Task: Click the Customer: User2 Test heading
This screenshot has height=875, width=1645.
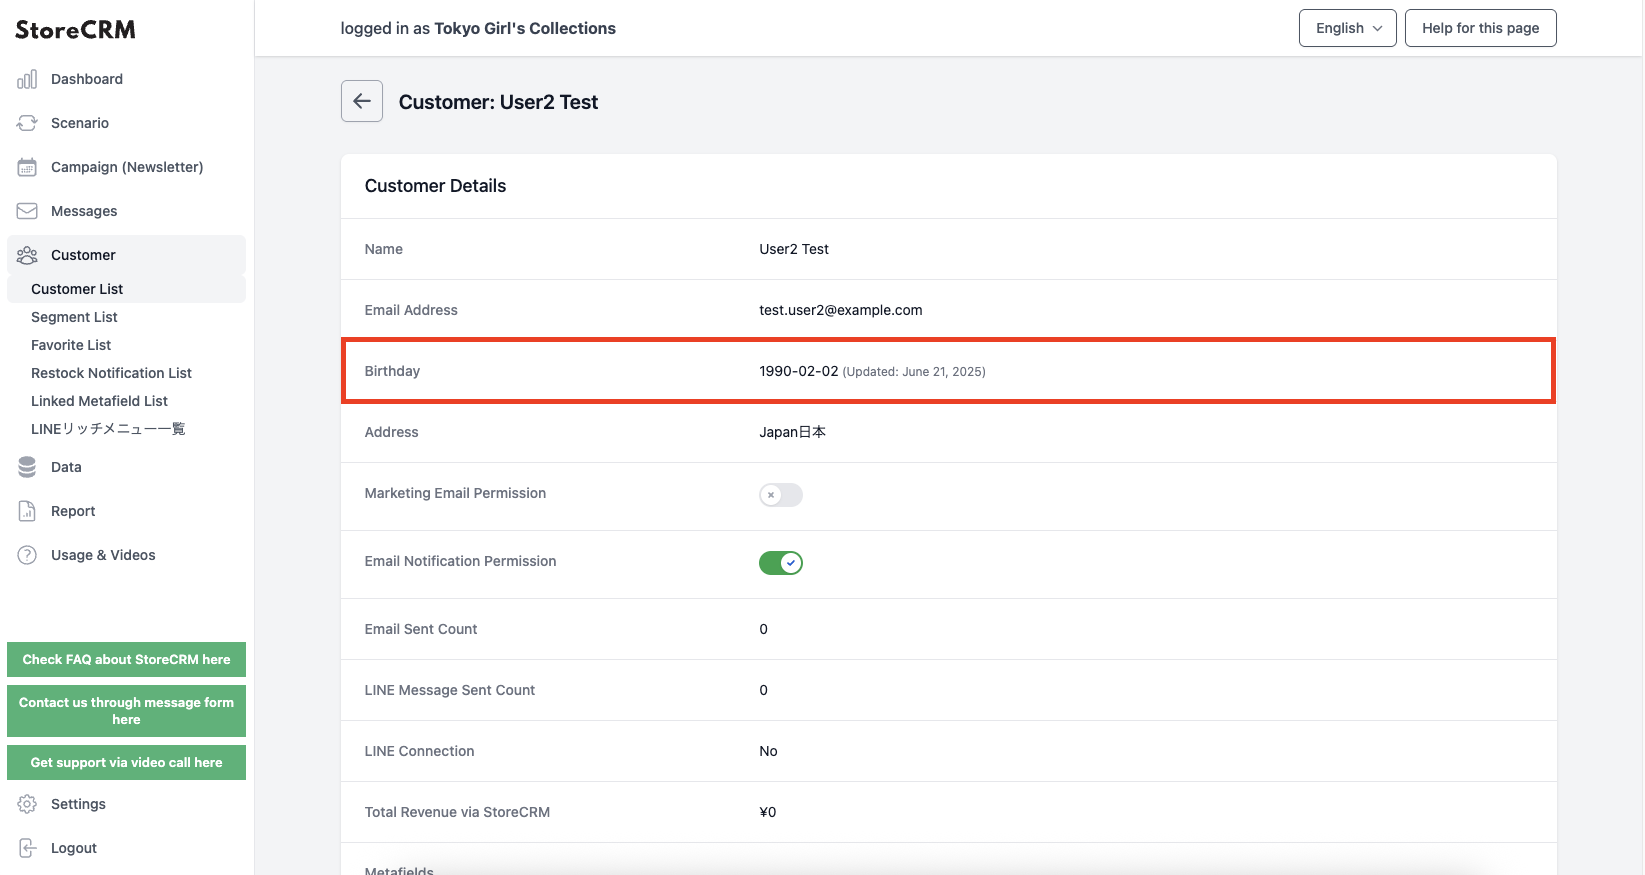Action: 498,102
